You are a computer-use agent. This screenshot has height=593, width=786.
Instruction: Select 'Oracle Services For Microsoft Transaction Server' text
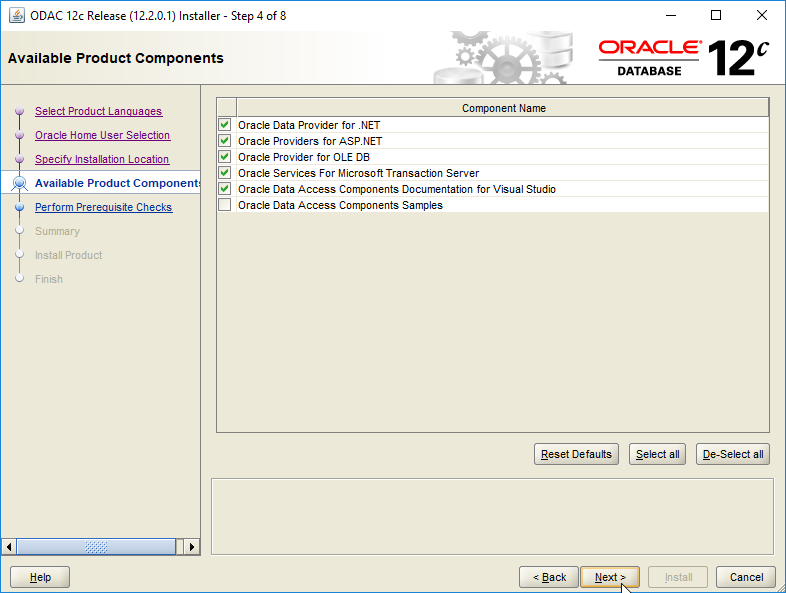click(358, 173)
